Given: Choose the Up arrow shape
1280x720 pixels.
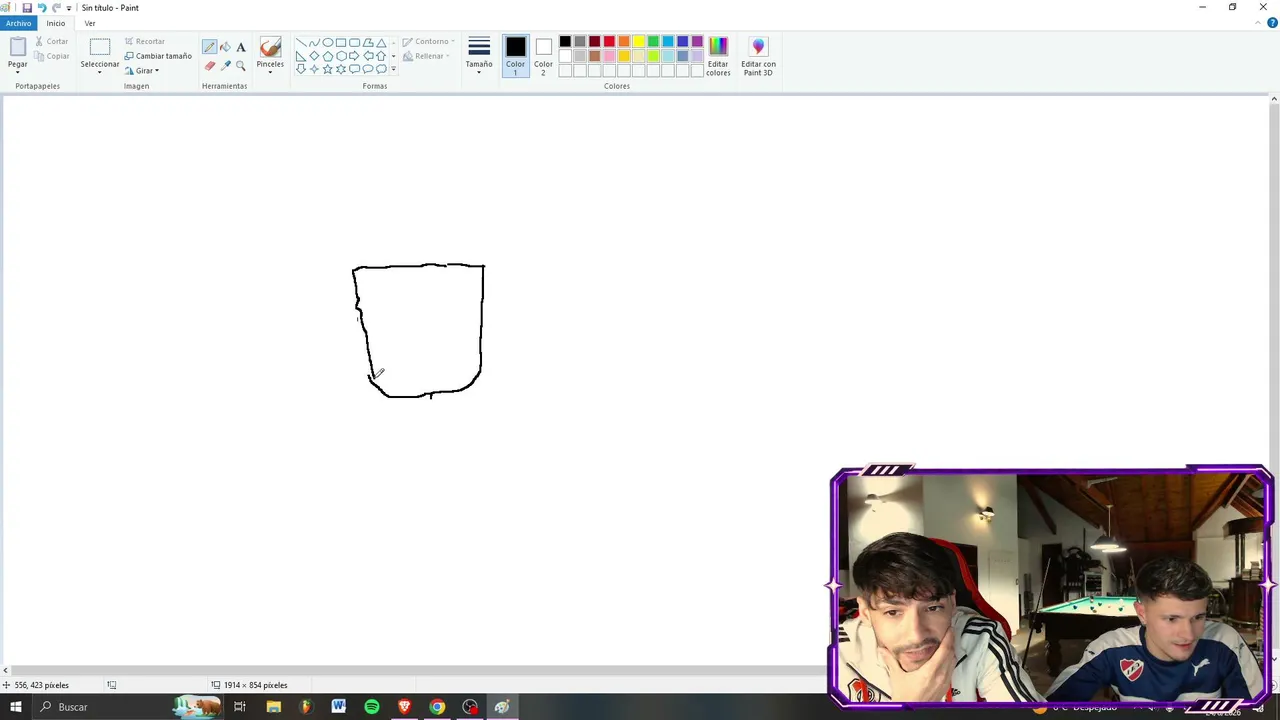Looking at the screenshot, I should pos(381,56).
